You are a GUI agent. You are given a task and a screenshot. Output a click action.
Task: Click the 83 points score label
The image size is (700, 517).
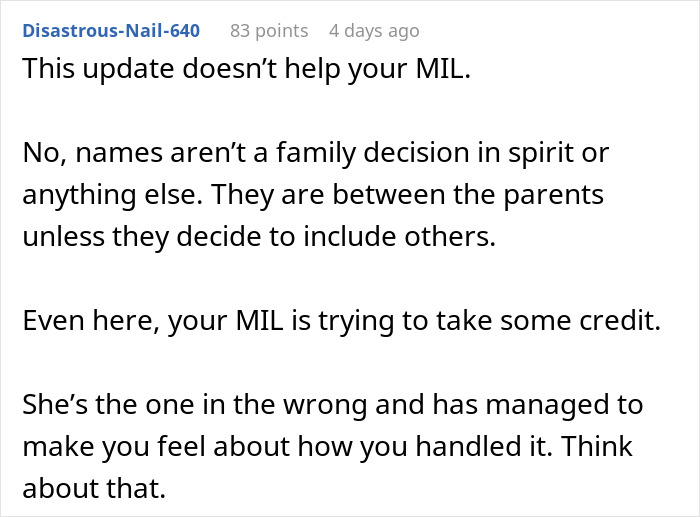pyautogui.click(x=269, y=31)
